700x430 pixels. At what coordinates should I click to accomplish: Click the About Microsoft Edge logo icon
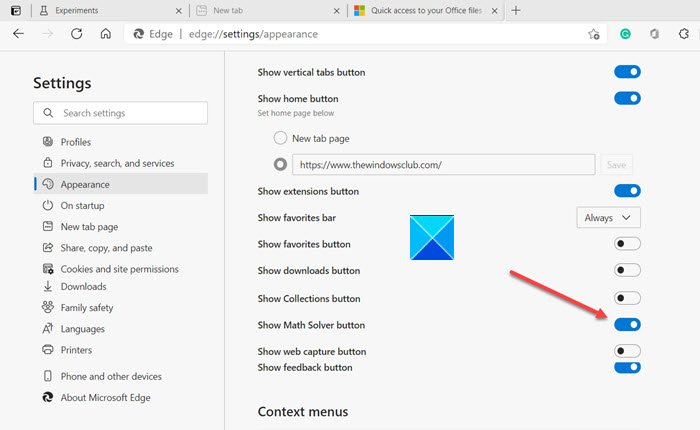48,397
